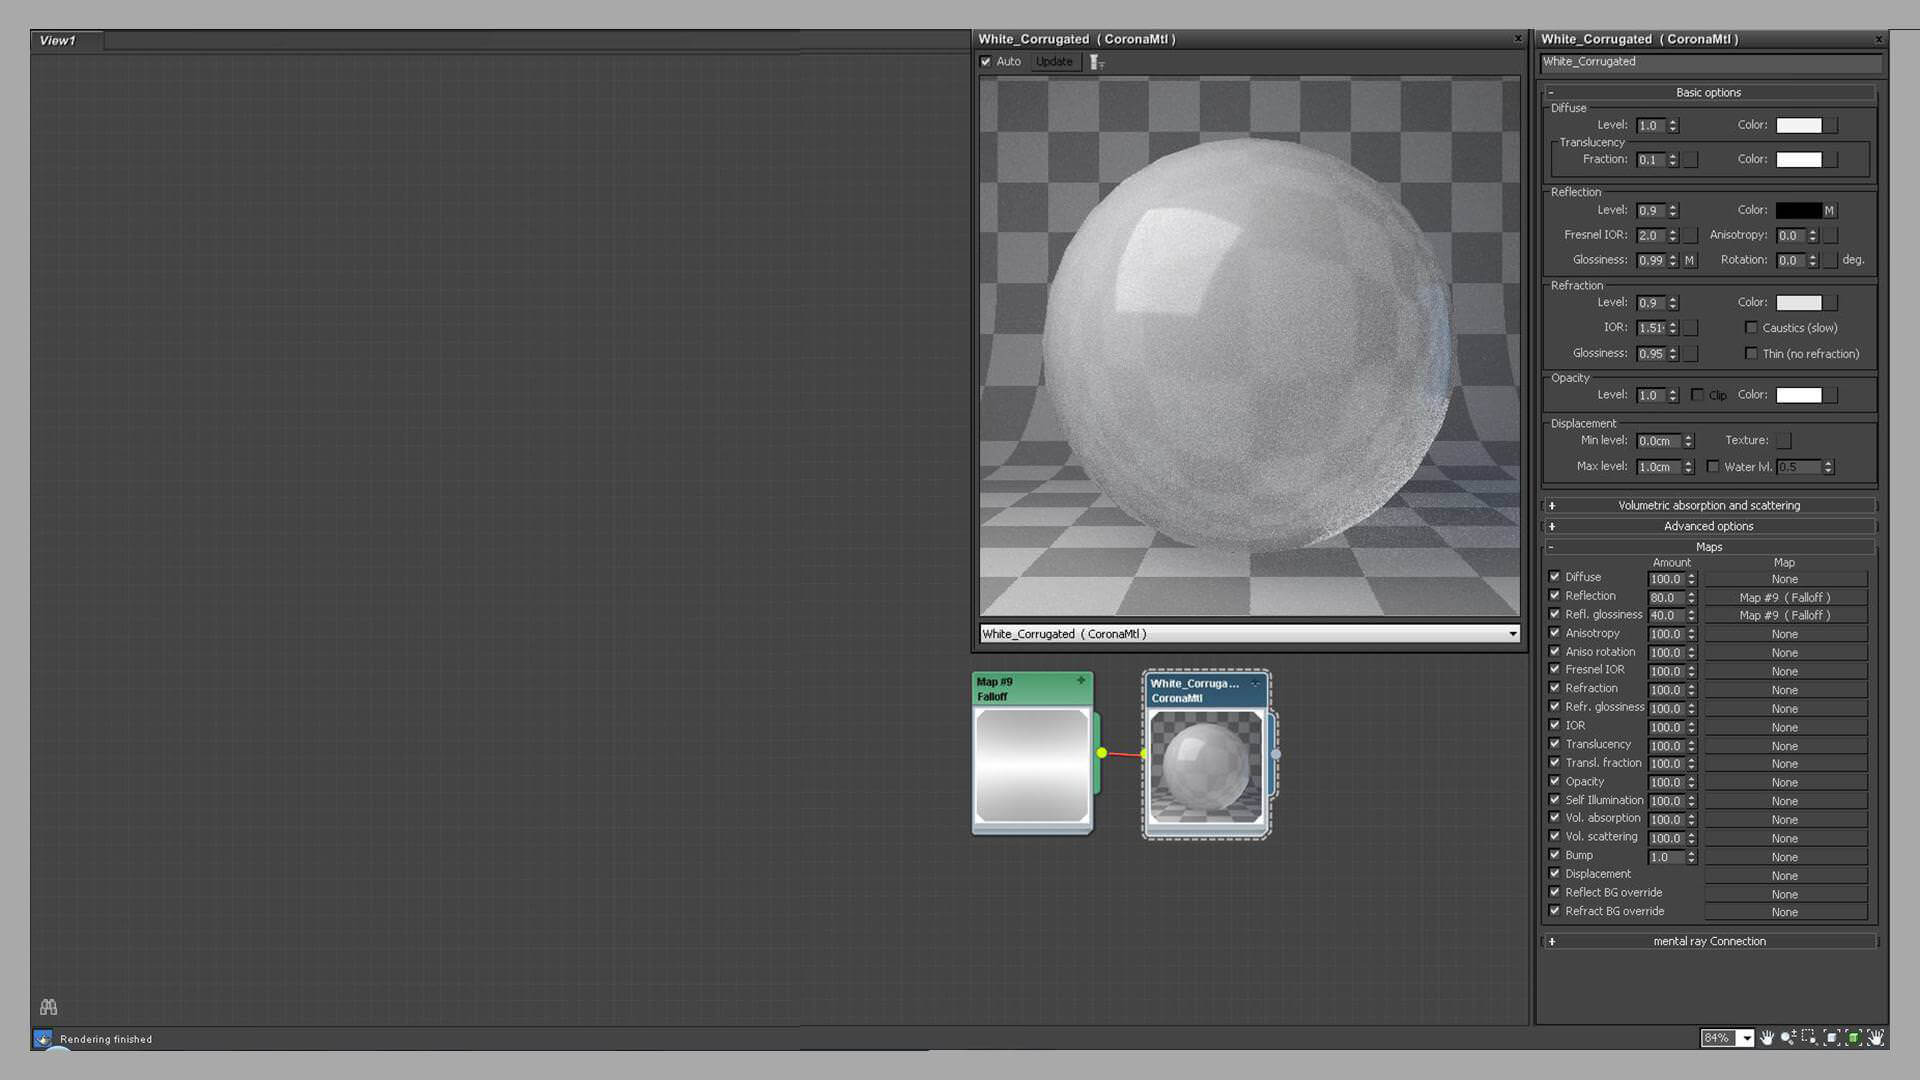Click the M map button next to Reflection Color

coord(1829,211)
